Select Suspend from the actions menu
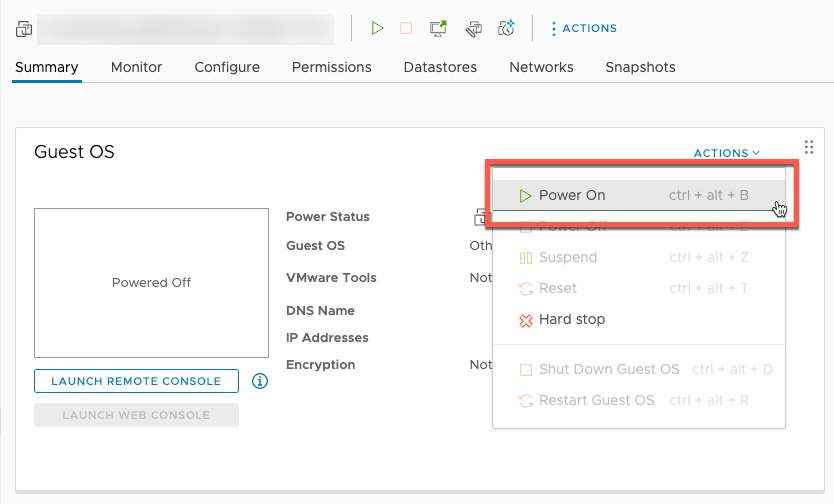Screen dimensions: 834x504 coord(567,258)
